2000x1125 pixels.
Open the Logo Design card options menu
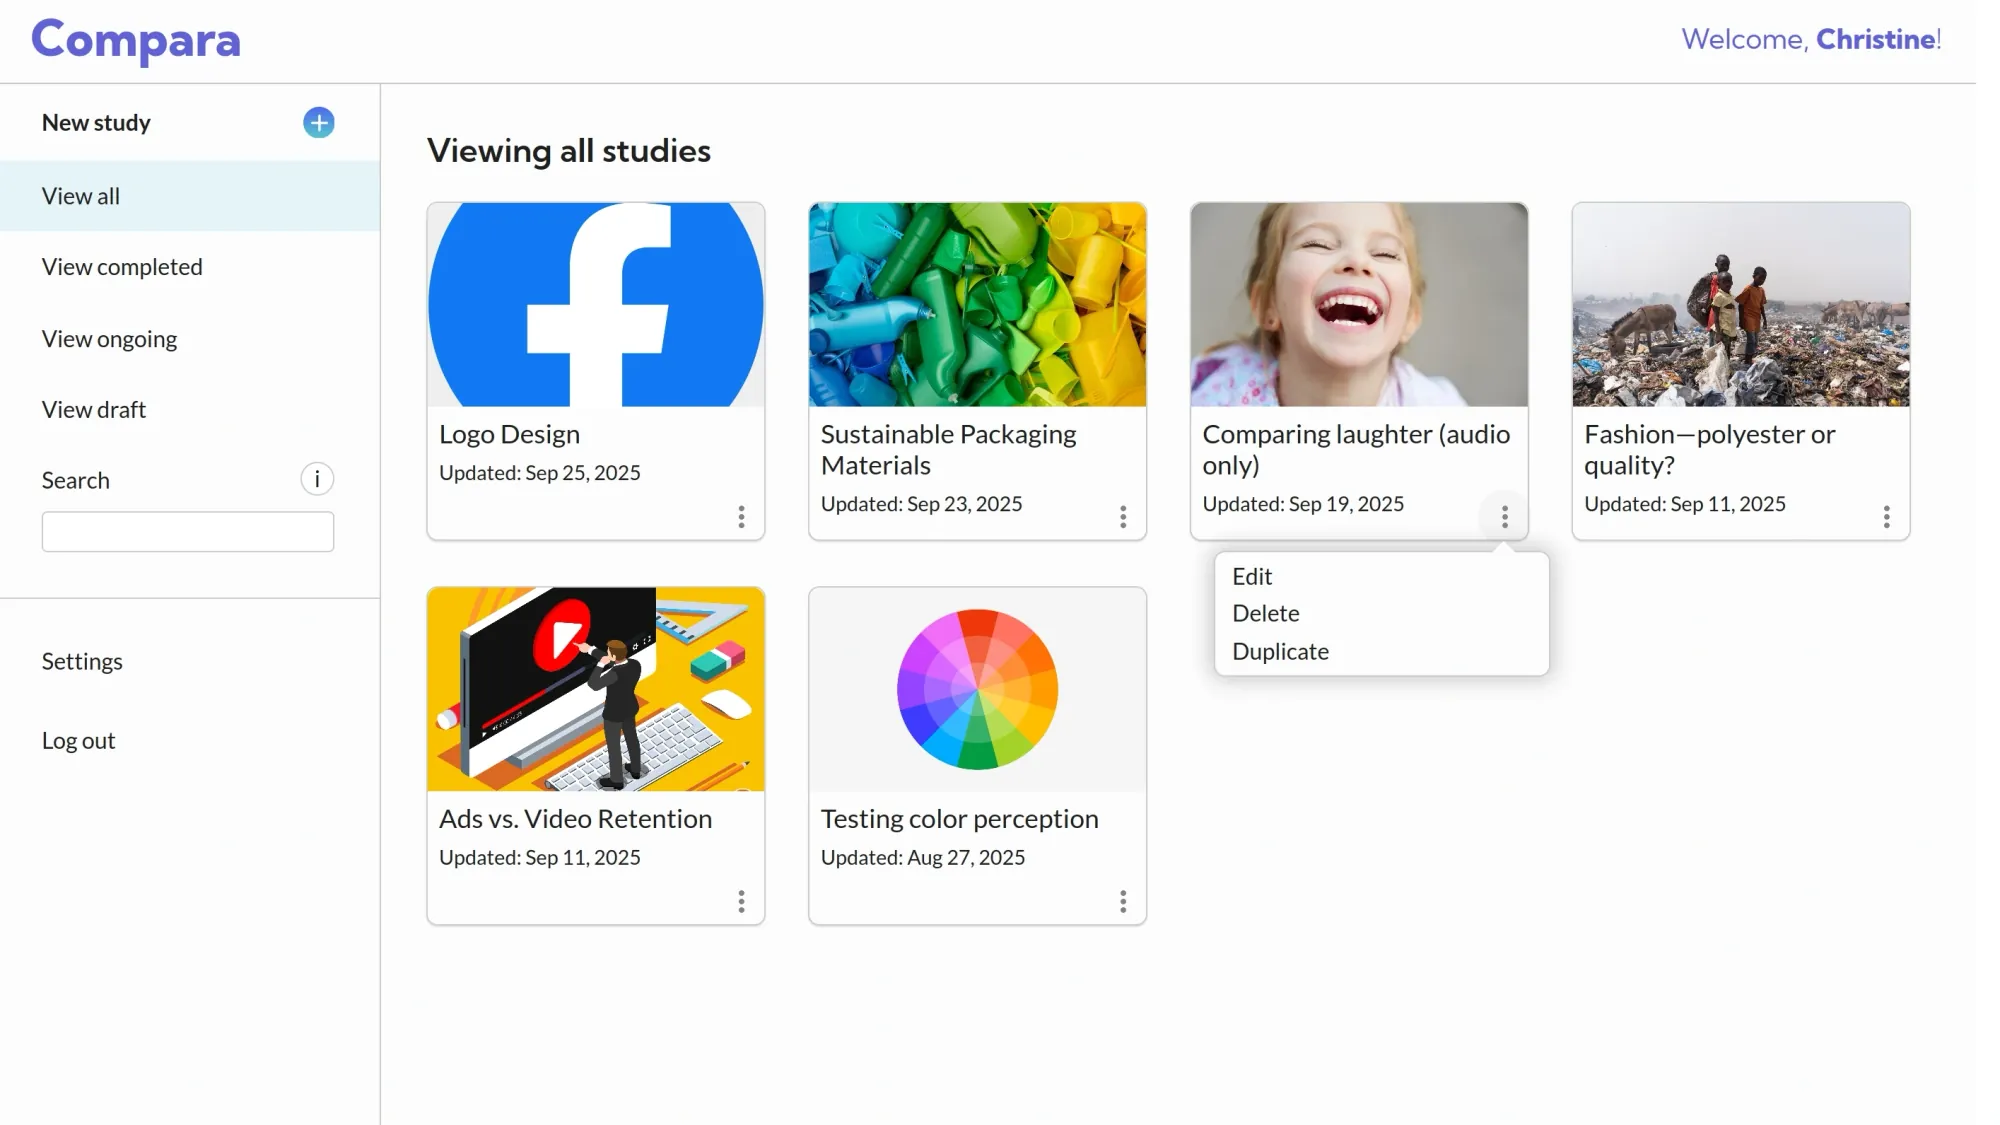[741, 517]
